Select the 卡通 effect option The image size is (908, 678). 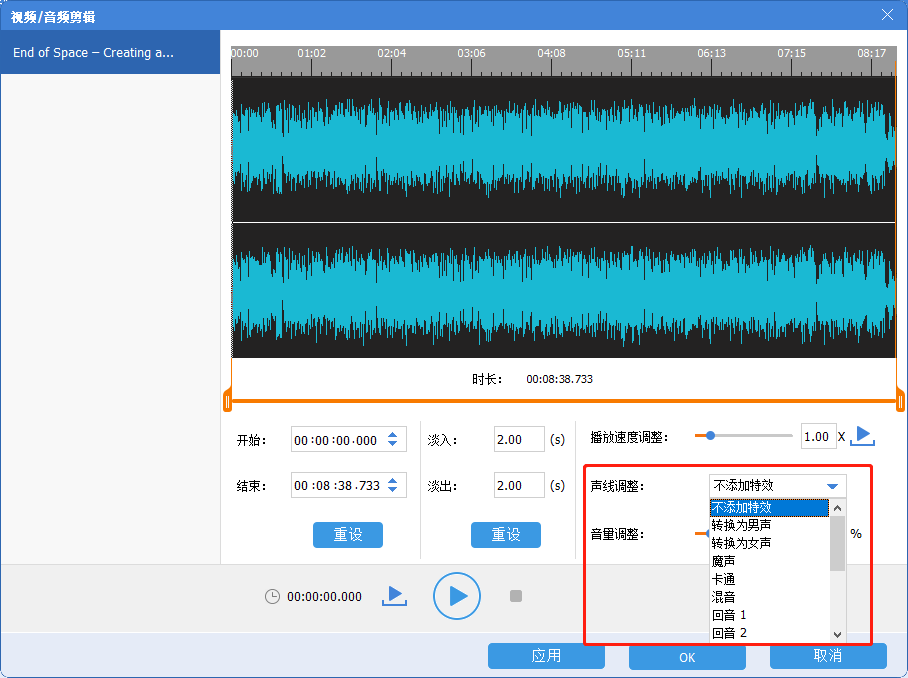click(x=769, y=579)
